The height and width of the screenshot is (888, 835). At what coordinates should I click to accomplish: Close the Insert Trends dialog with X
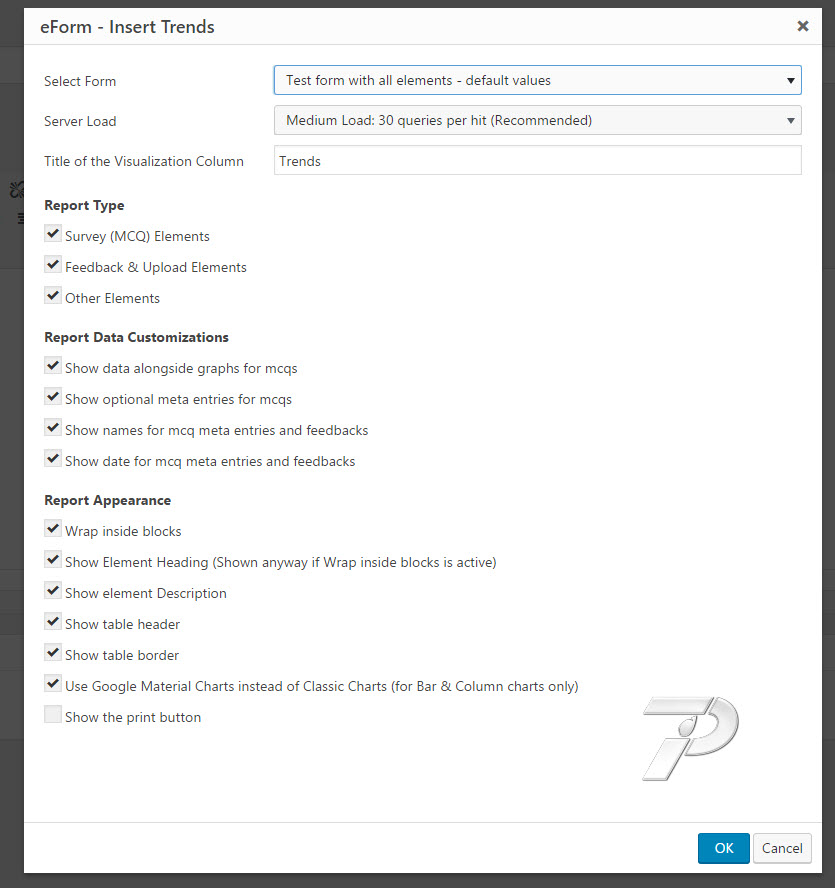click(x=802, y=26)
